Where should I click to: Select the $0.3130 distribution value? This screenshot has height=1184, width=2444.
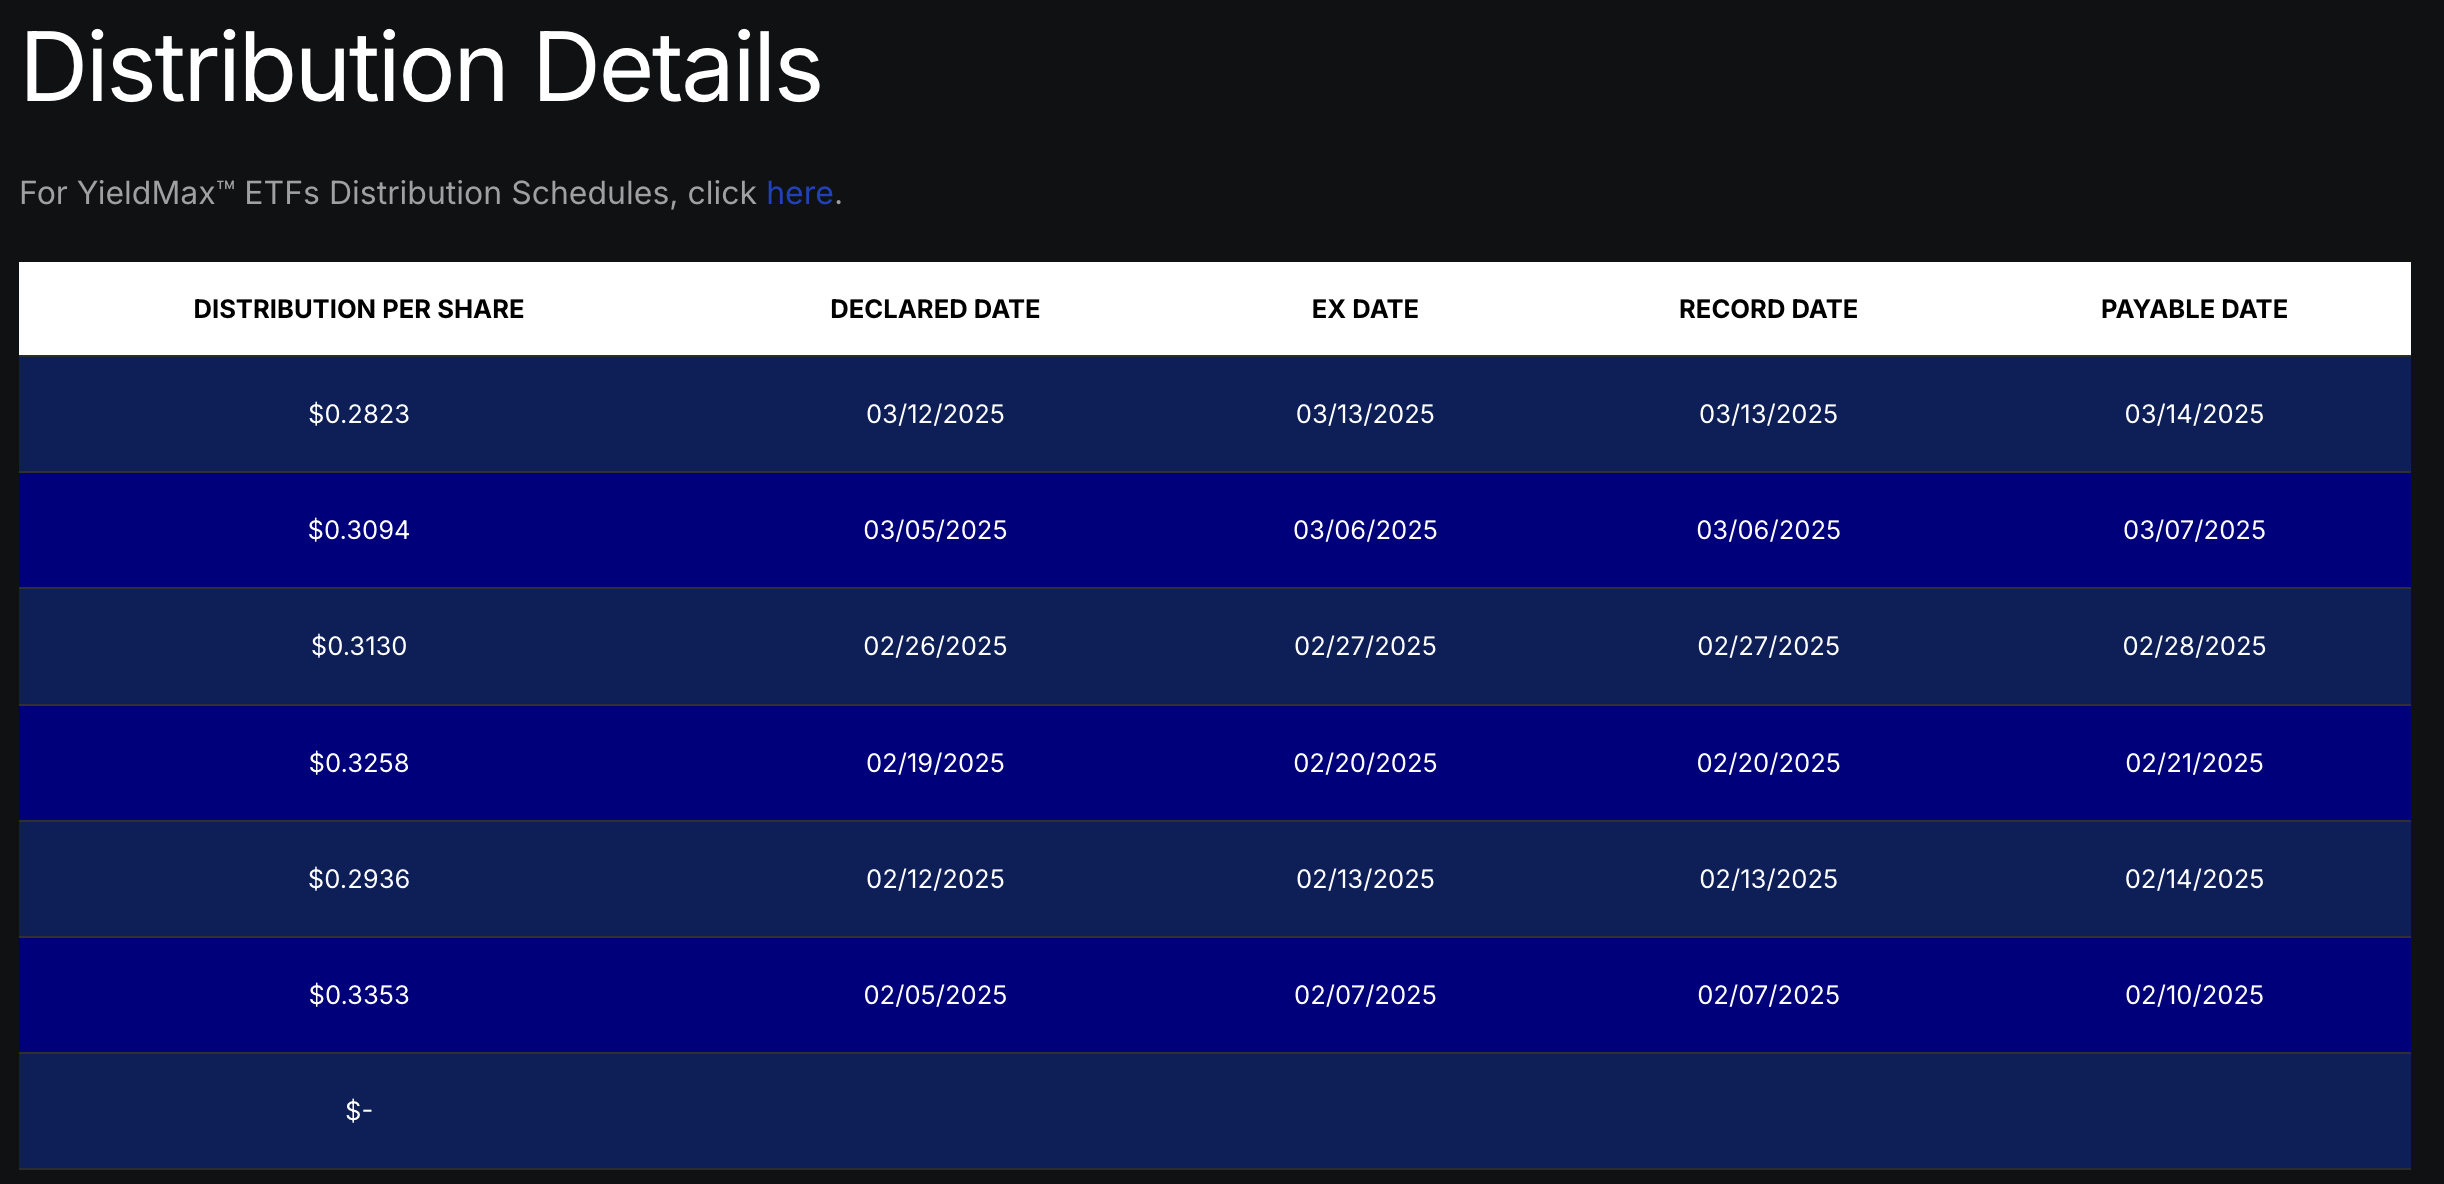pyautogui.click(x=359, y=646)
